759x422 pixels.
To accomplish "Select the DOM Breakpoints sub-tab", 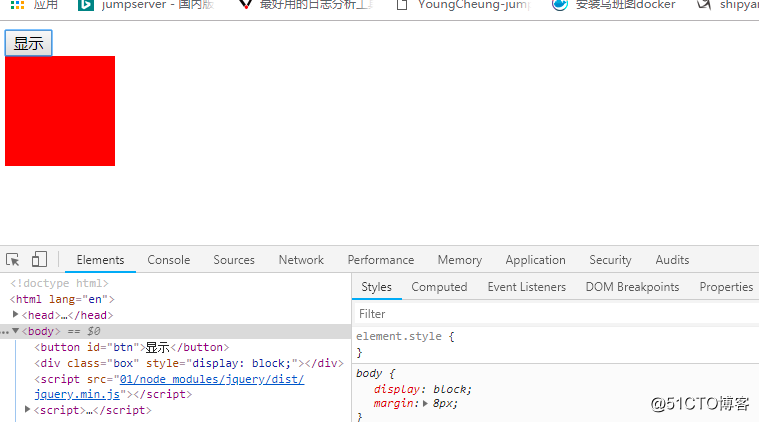I will (x=632, y=287).
